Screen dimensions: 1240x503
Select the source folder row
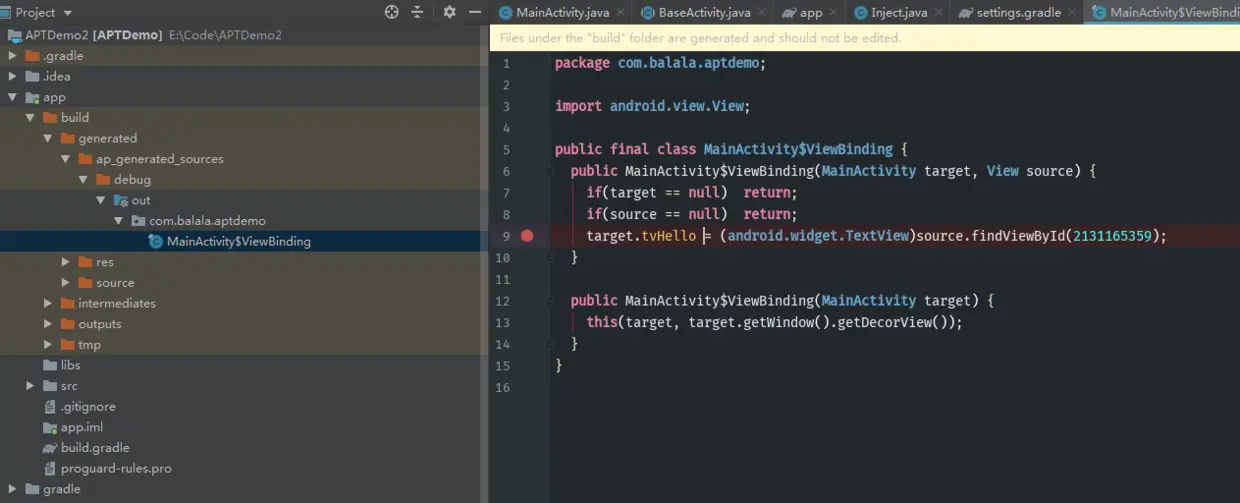[x=244, y=283]
